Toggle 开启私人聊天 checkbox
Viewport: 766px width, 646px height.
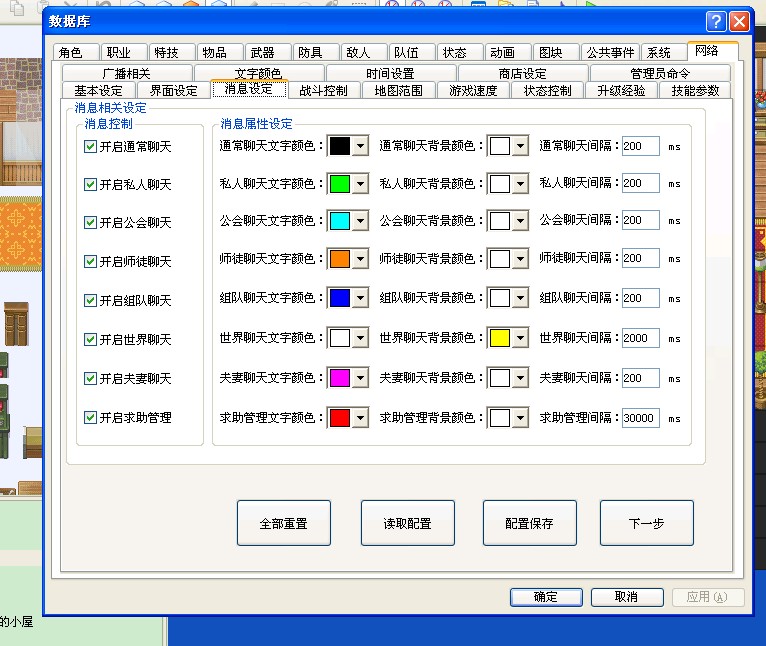coord(90,184)
